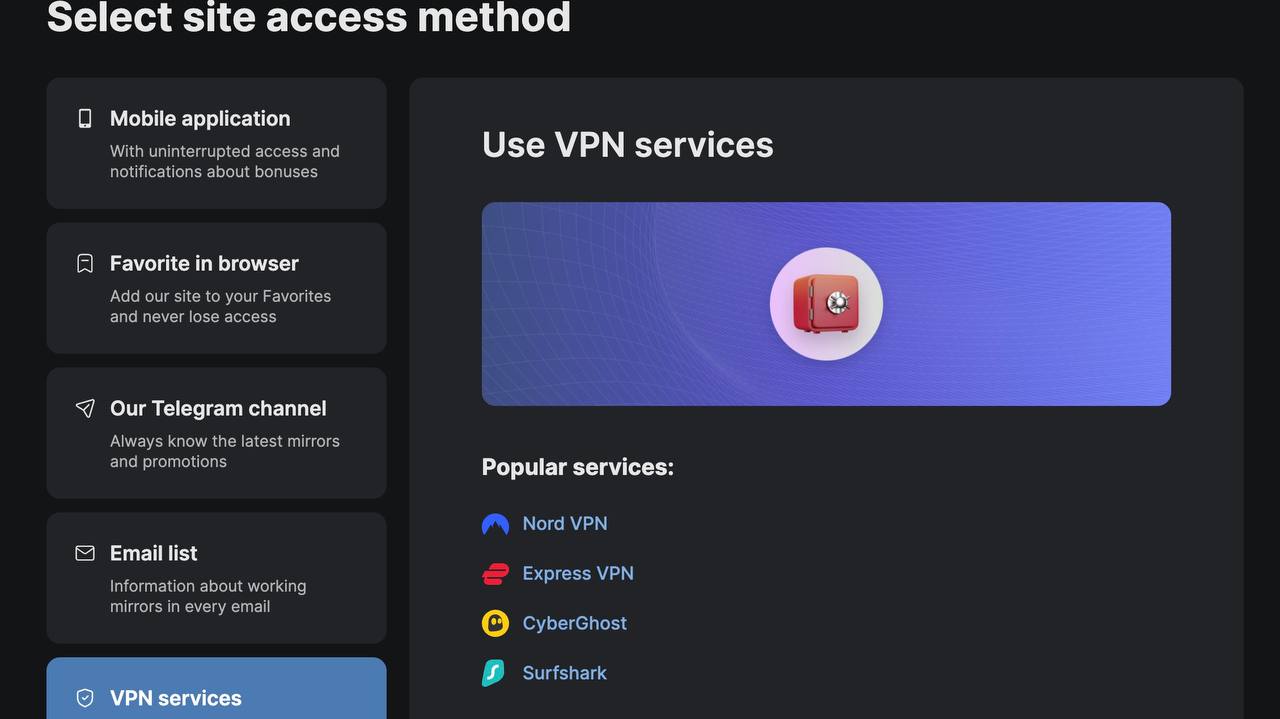Click the bookmark icon beside Favorite in browser

click(x=85, y=263)
